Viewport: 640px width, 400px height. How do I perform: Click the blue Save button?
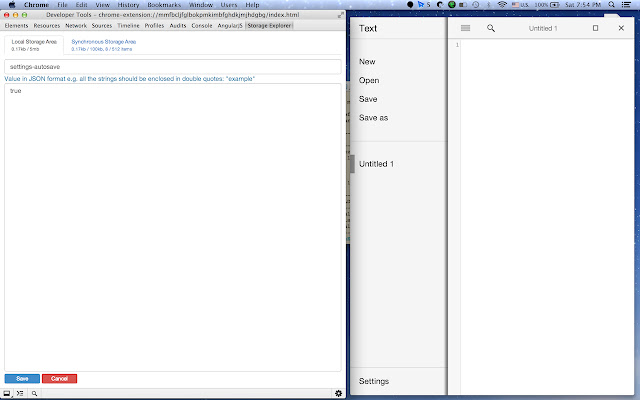point(22,379)
